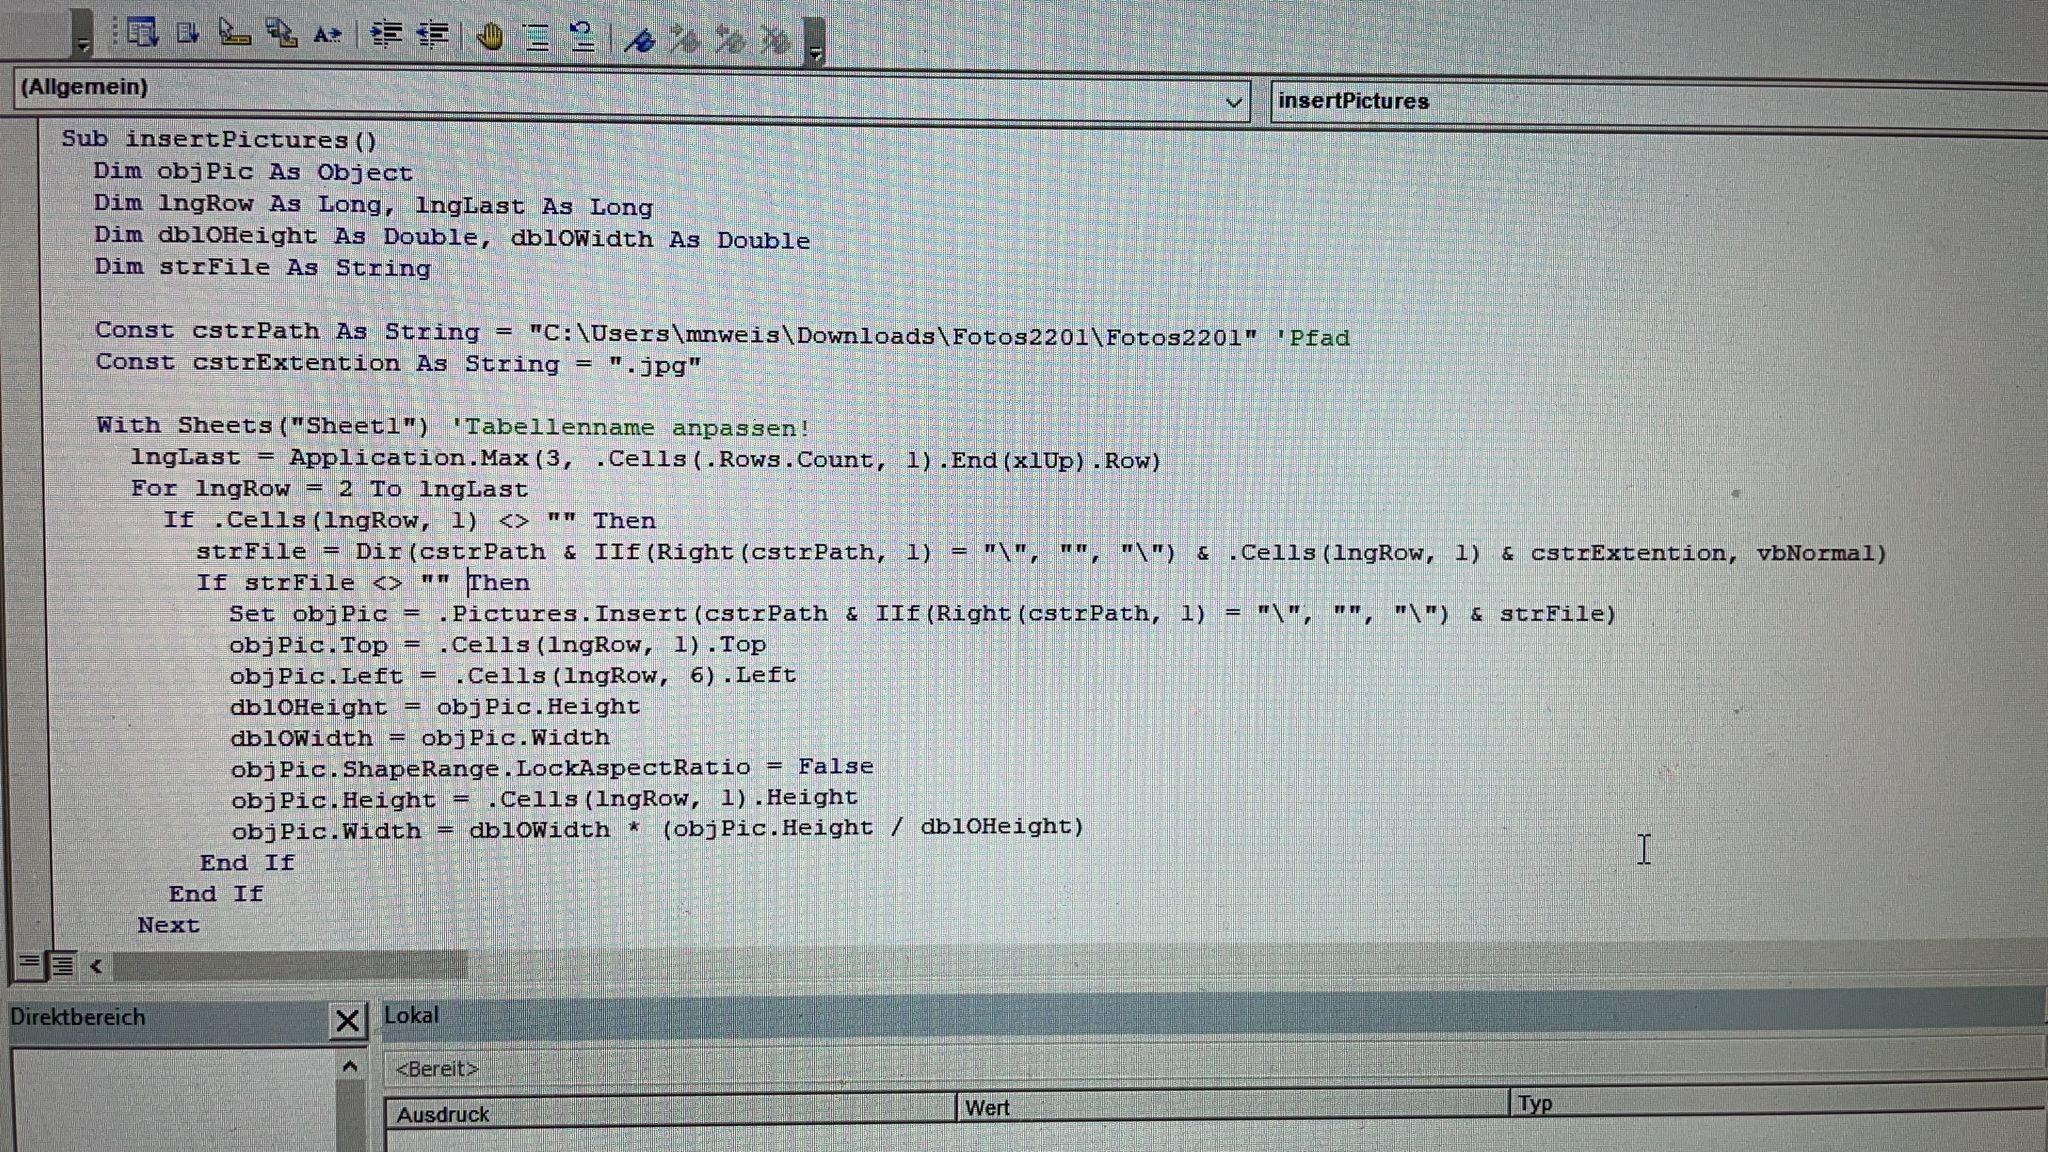Click the Quick Info icon
Screen dimensions: 2048x1152
click(x=234, y=34)
